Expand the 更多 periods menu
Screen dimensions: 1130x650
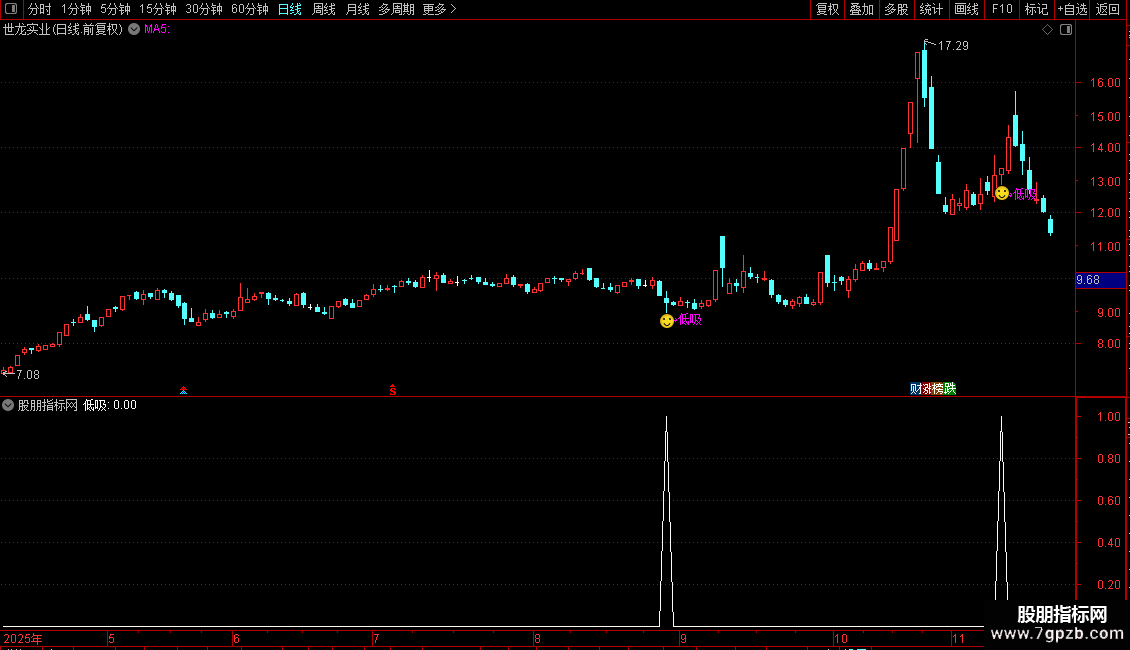439,9
